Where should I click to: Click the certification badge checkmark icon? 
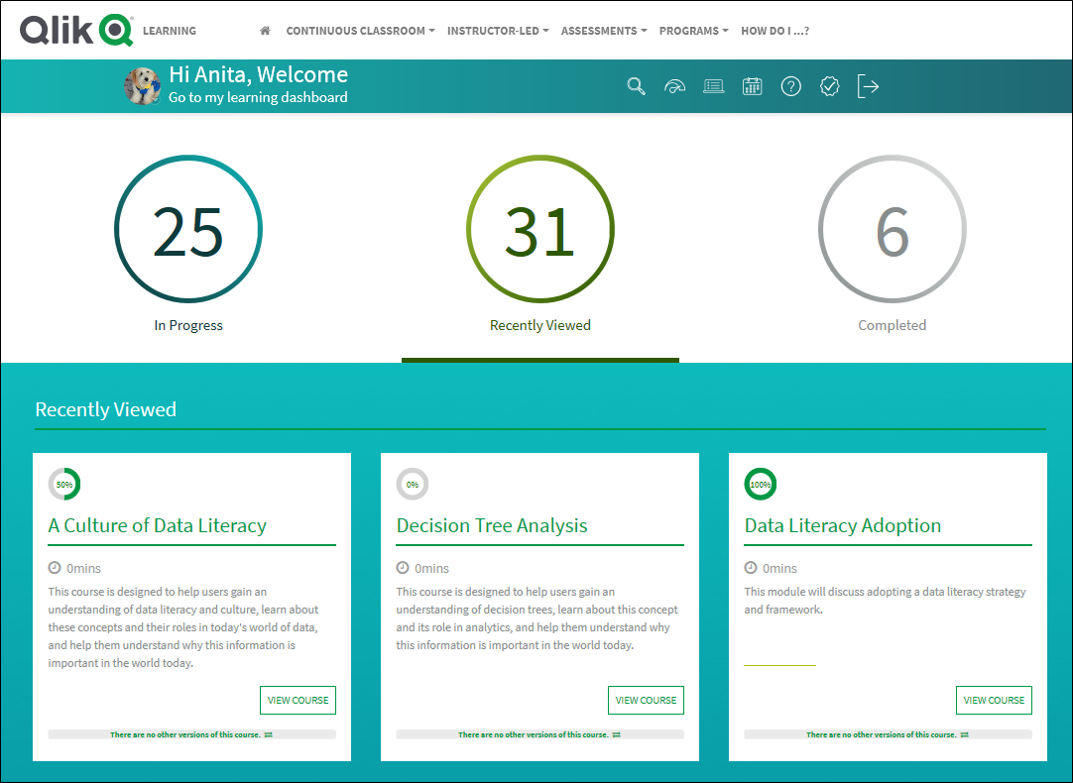[829, 86]
